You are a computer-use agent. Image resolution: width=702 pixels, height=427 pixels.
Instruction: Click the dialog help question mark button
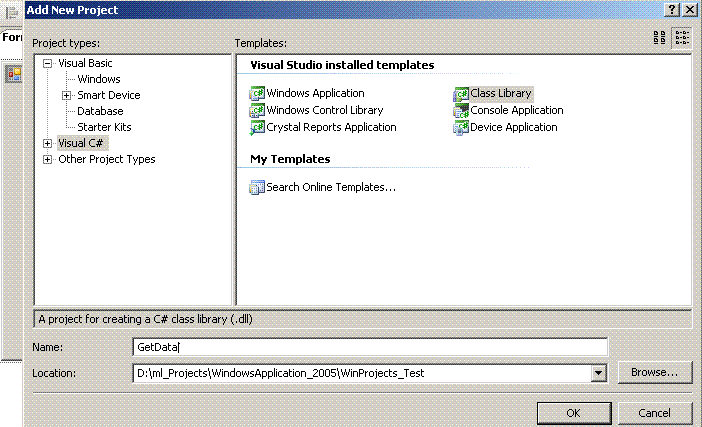(x=672, y=10)
